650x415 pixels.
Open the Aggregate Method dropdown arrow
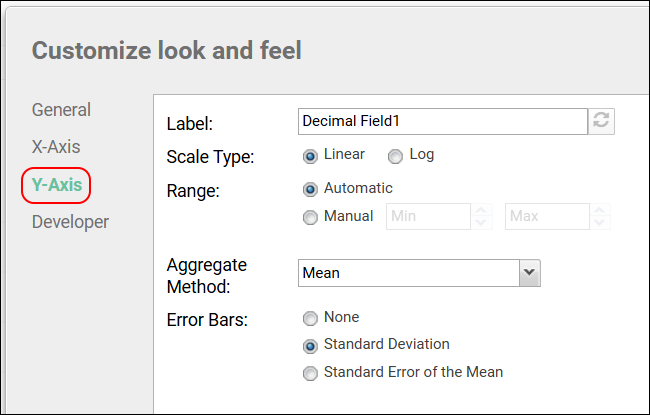pos(529,272)
